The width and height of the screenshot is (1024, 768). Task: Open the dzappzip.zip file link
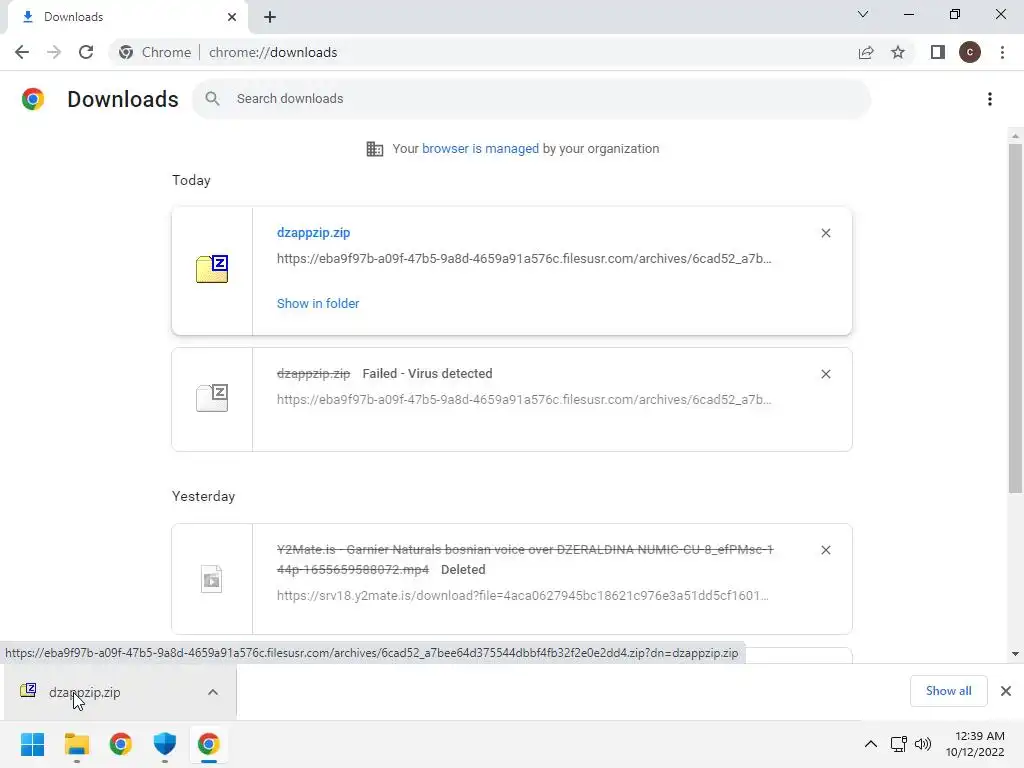313,233
